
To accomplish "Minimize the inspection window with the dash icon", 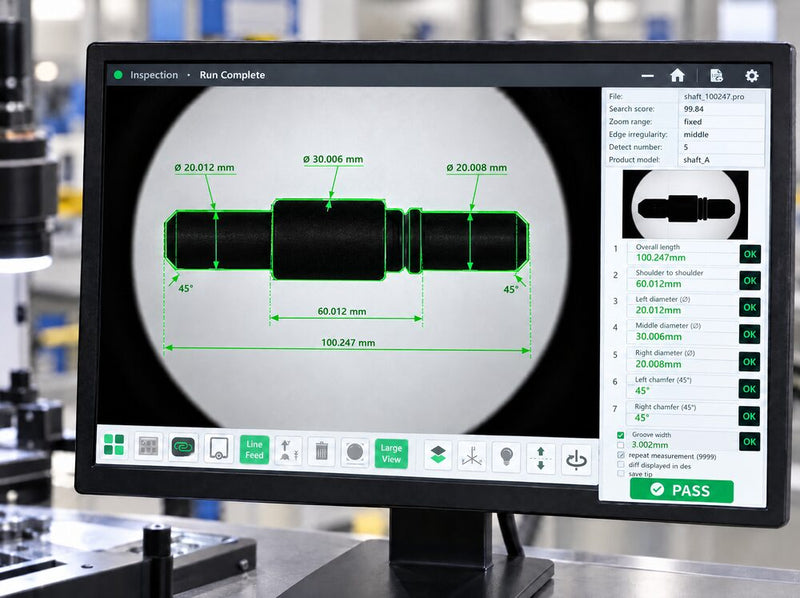I will coord(647,76).
